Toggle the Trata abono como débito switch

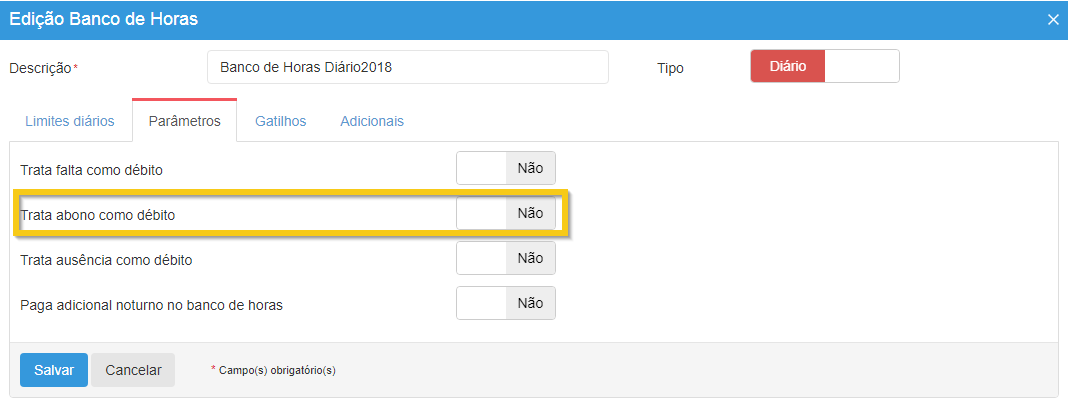coord(505,213)
